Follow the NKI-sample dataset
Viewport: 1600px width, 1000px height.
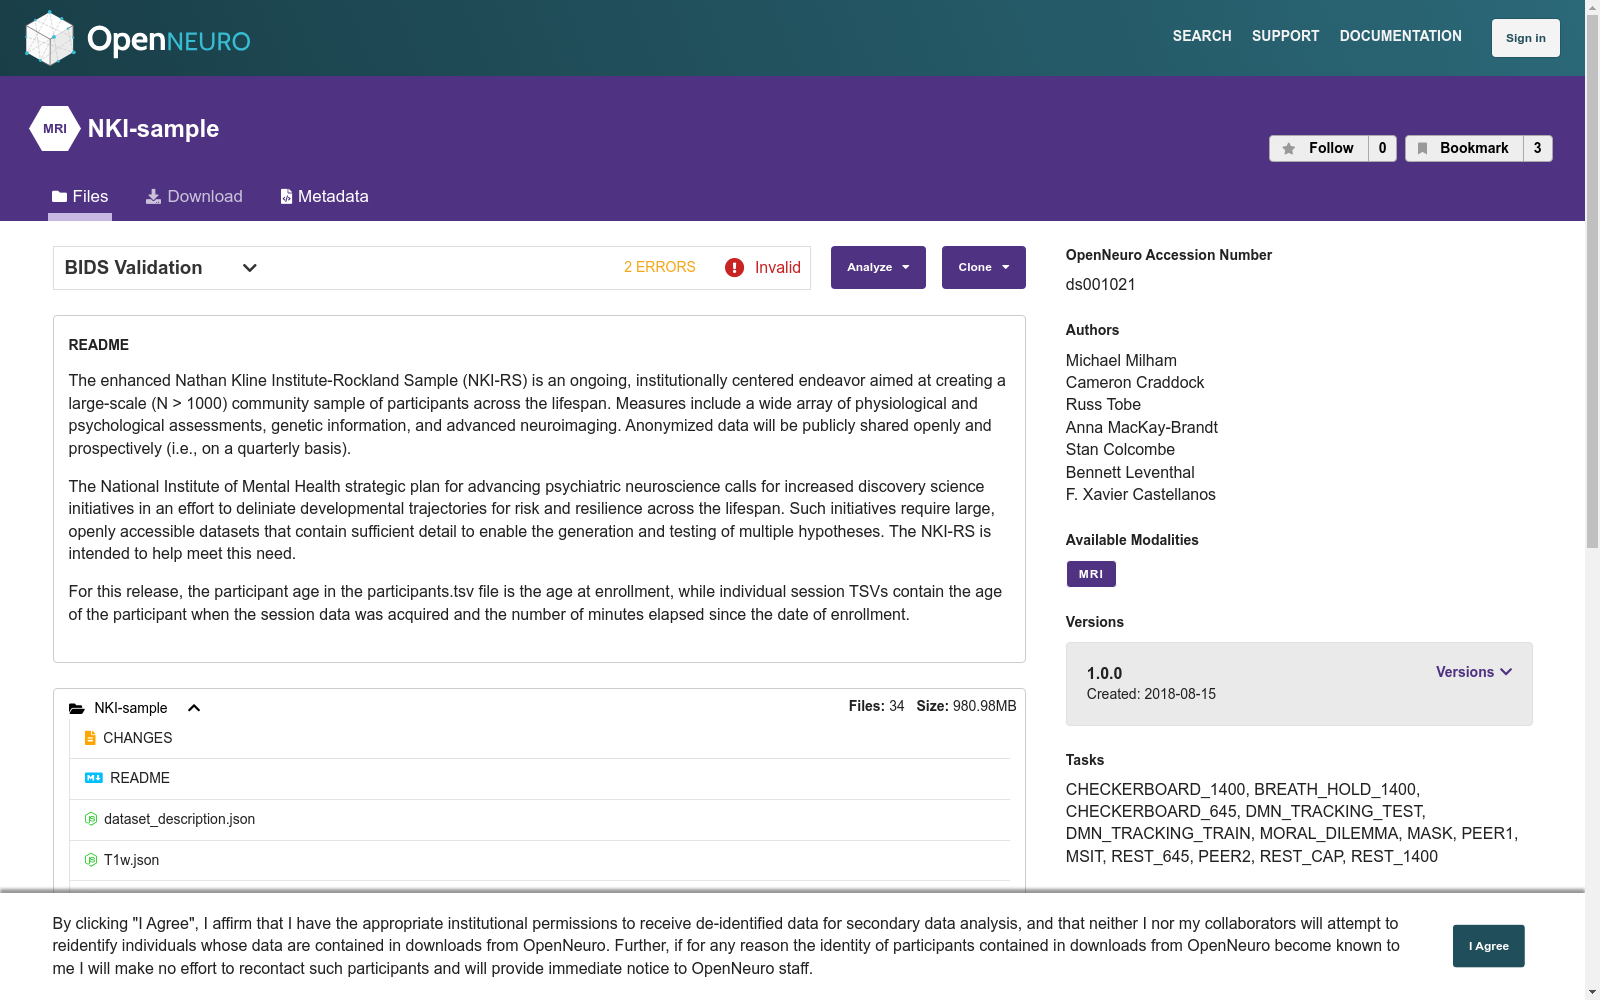[1319, 148]
